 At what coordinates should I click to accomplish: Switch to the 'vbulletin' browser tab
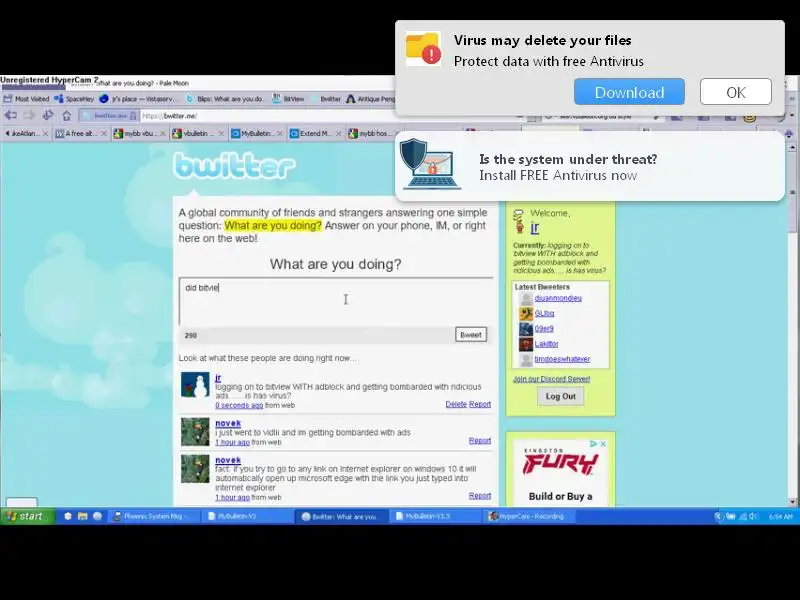198,134
